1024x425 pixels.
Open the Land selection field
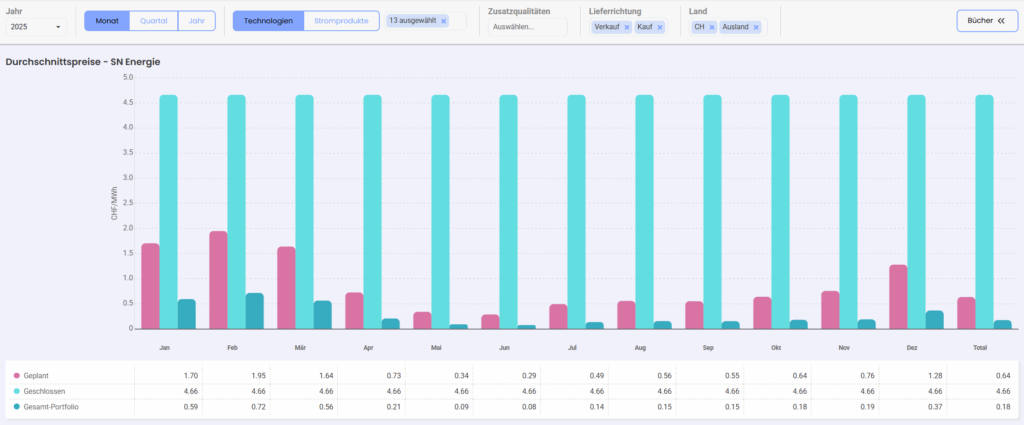728,27
